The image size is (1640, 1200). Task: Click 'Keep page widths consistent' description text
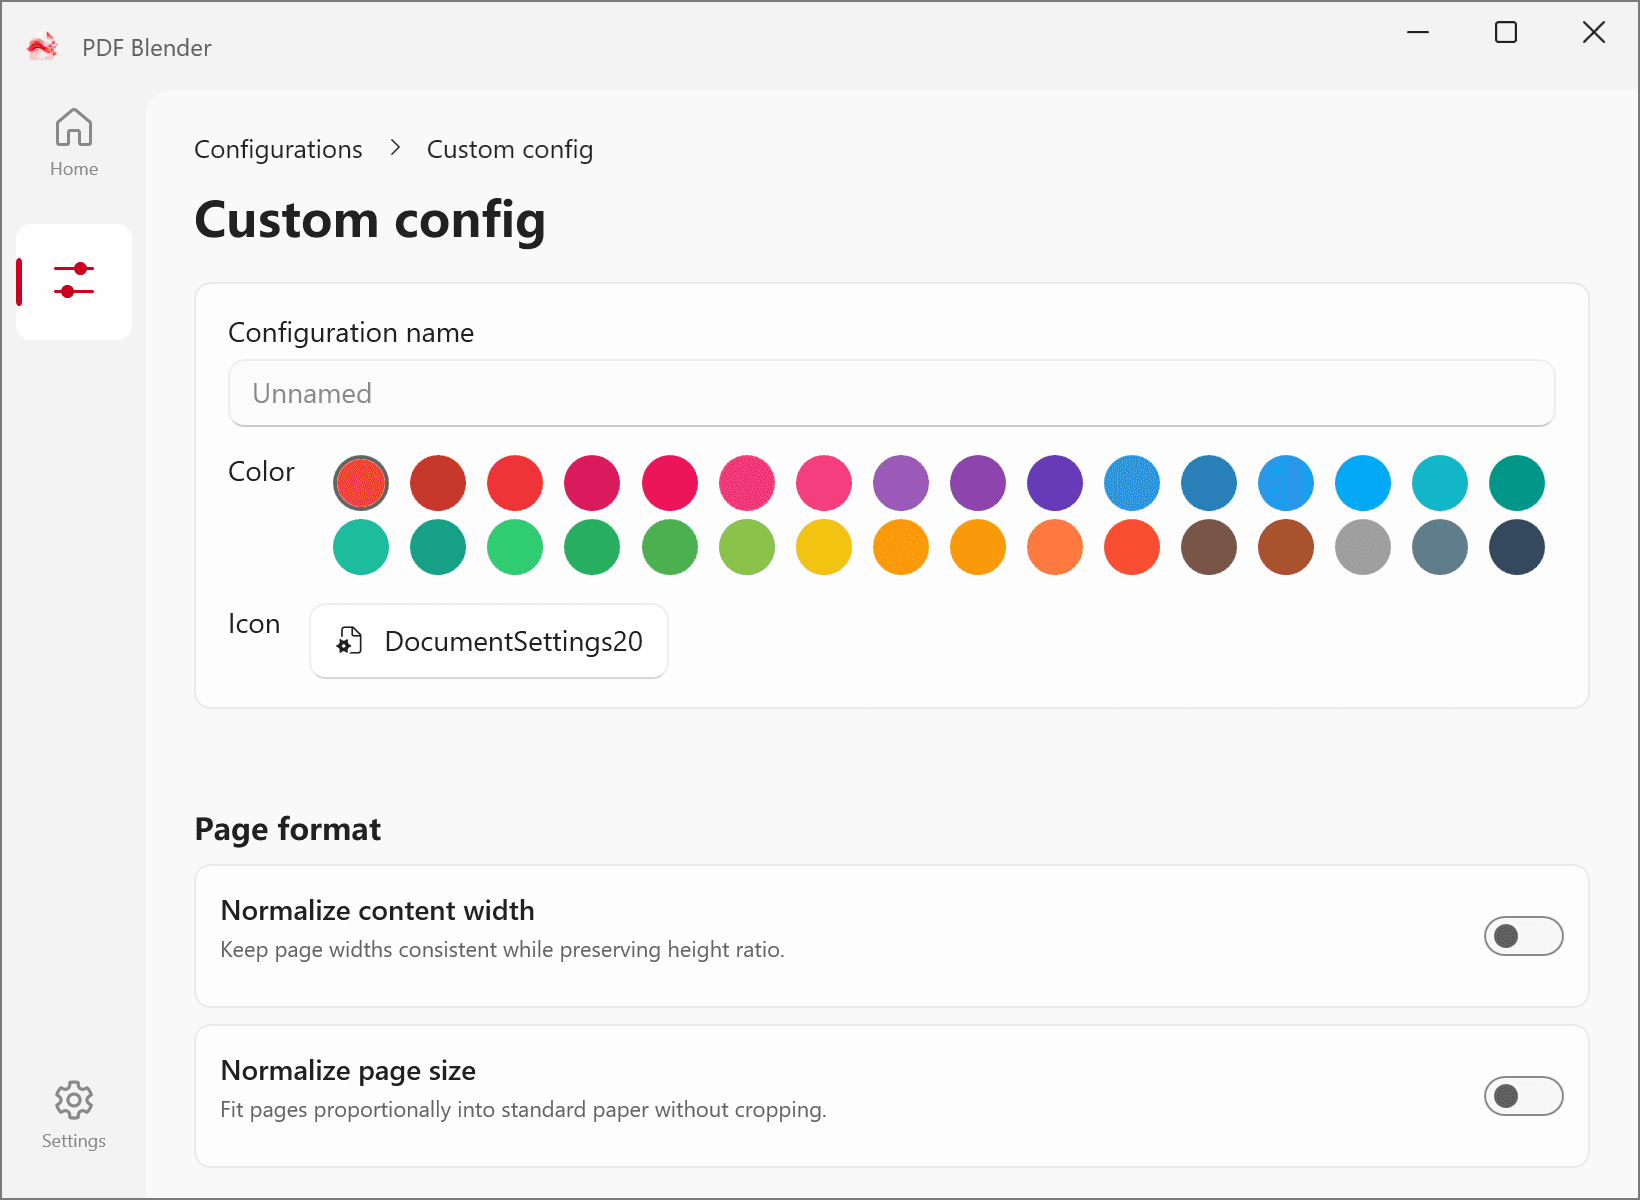tap(502, 949)
